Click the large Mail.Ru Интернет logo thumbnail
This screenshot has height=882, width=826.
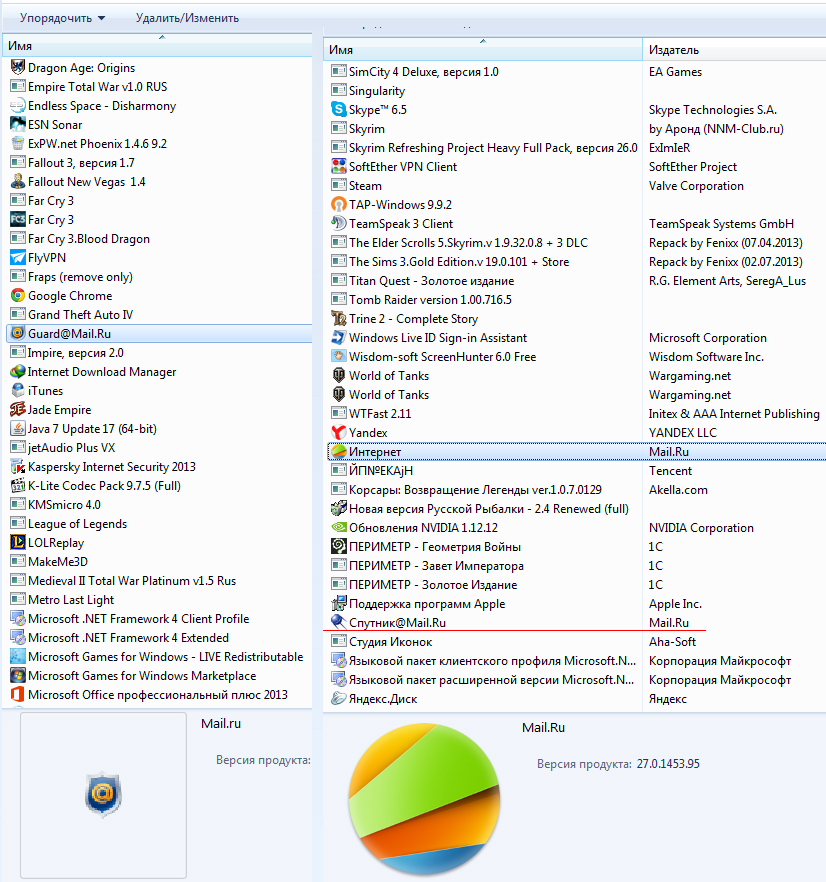tap(424, 799)
